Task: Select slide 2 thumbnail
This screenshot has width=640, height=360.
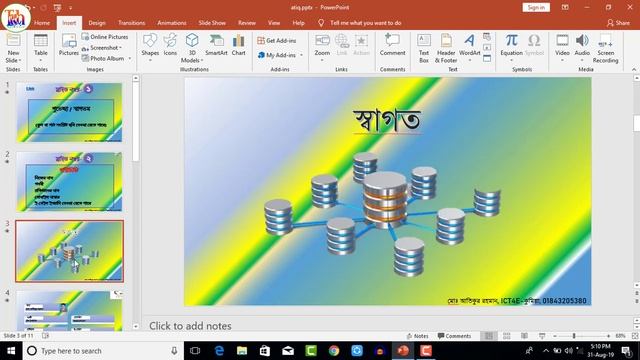Action: (x=69, y=182)
